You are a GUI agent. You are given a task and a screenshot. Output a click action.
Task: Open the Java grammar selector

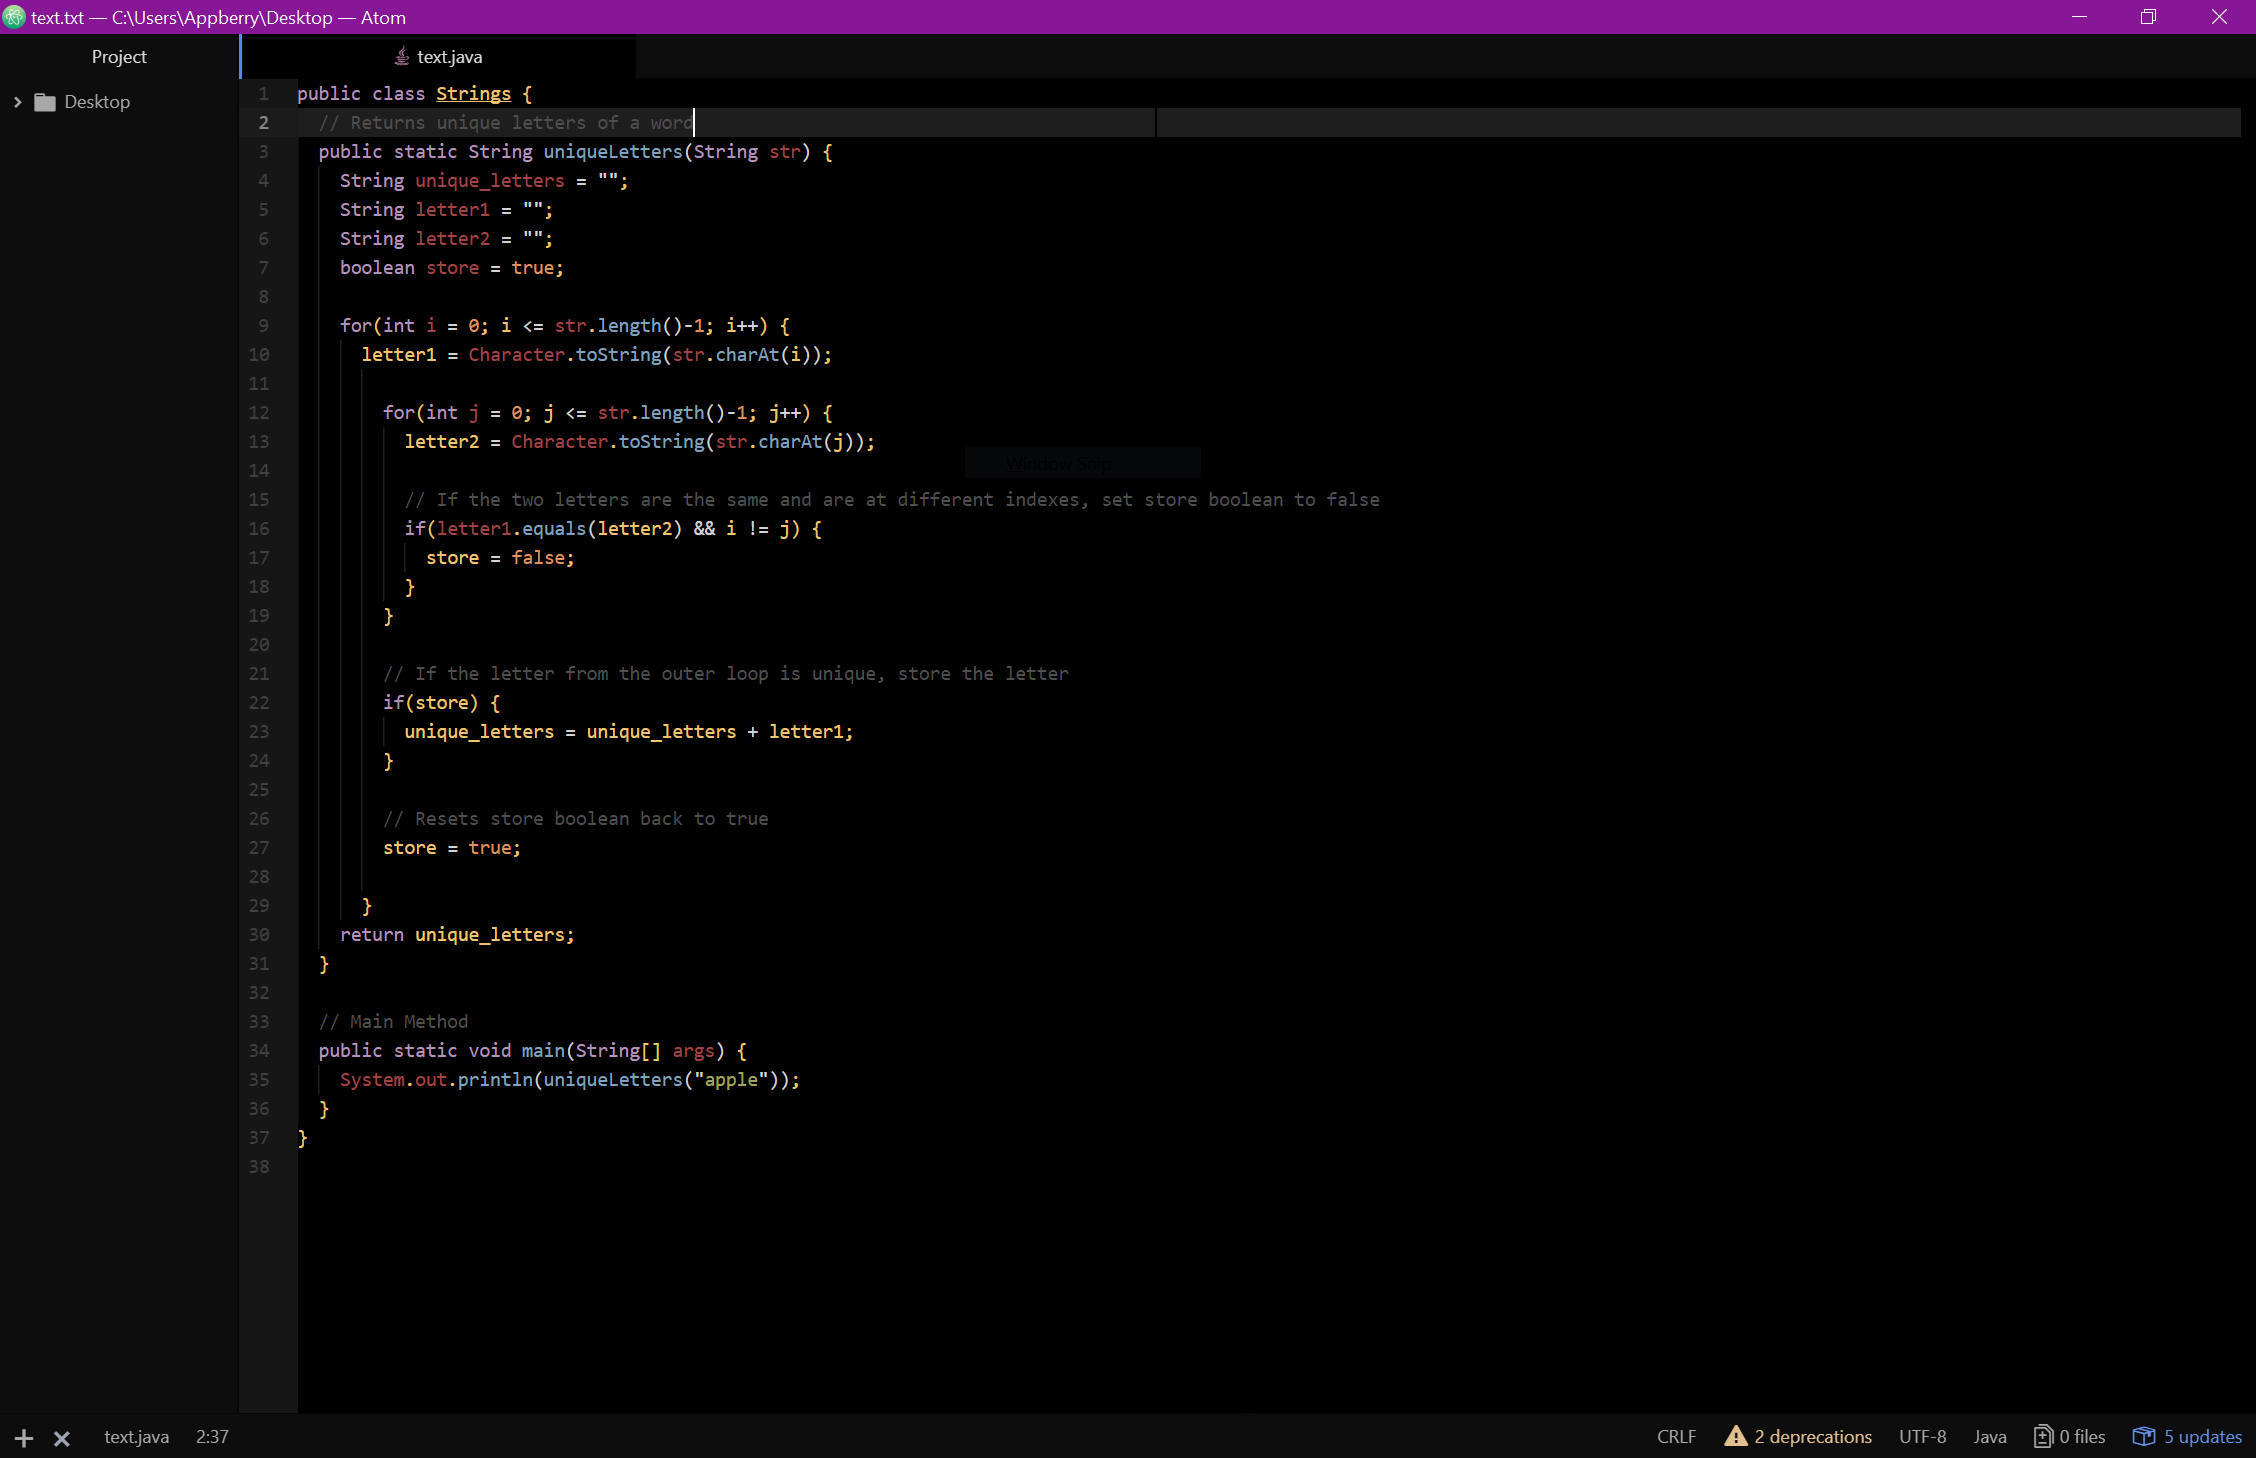click(x=1989, y=1436)
